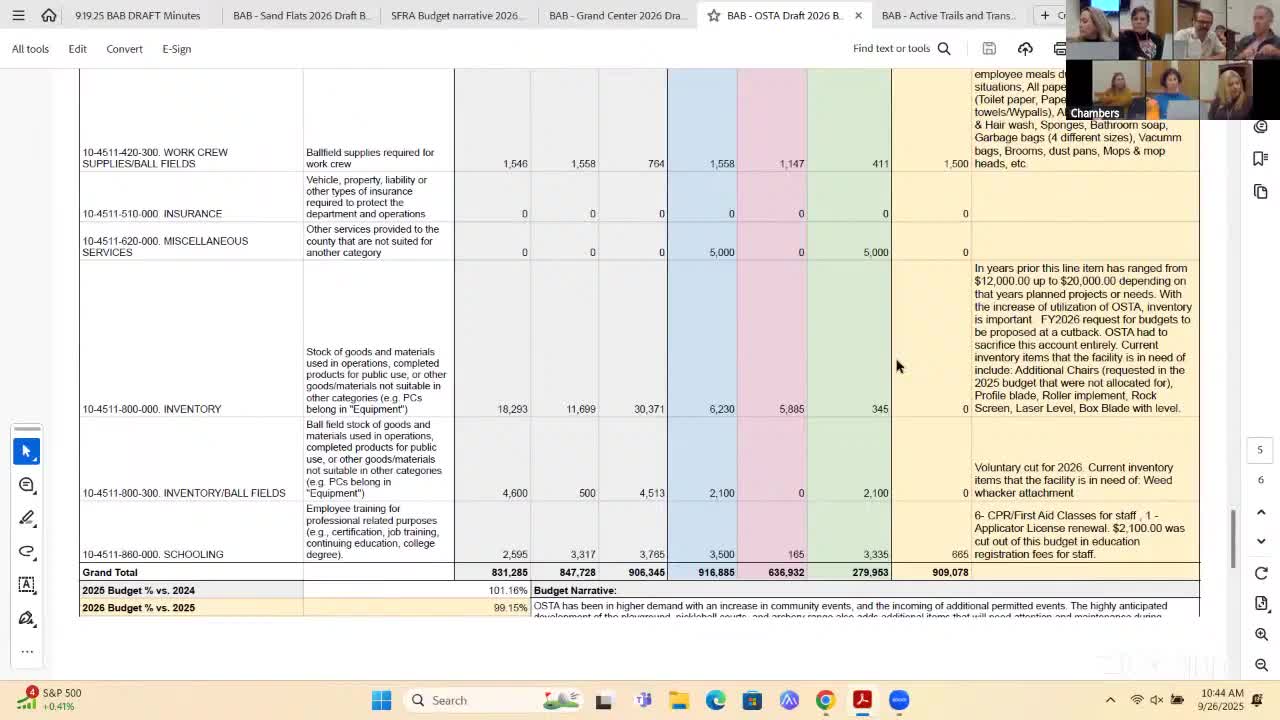
Task: Open the All tools menu
Action: coord(30,48)
